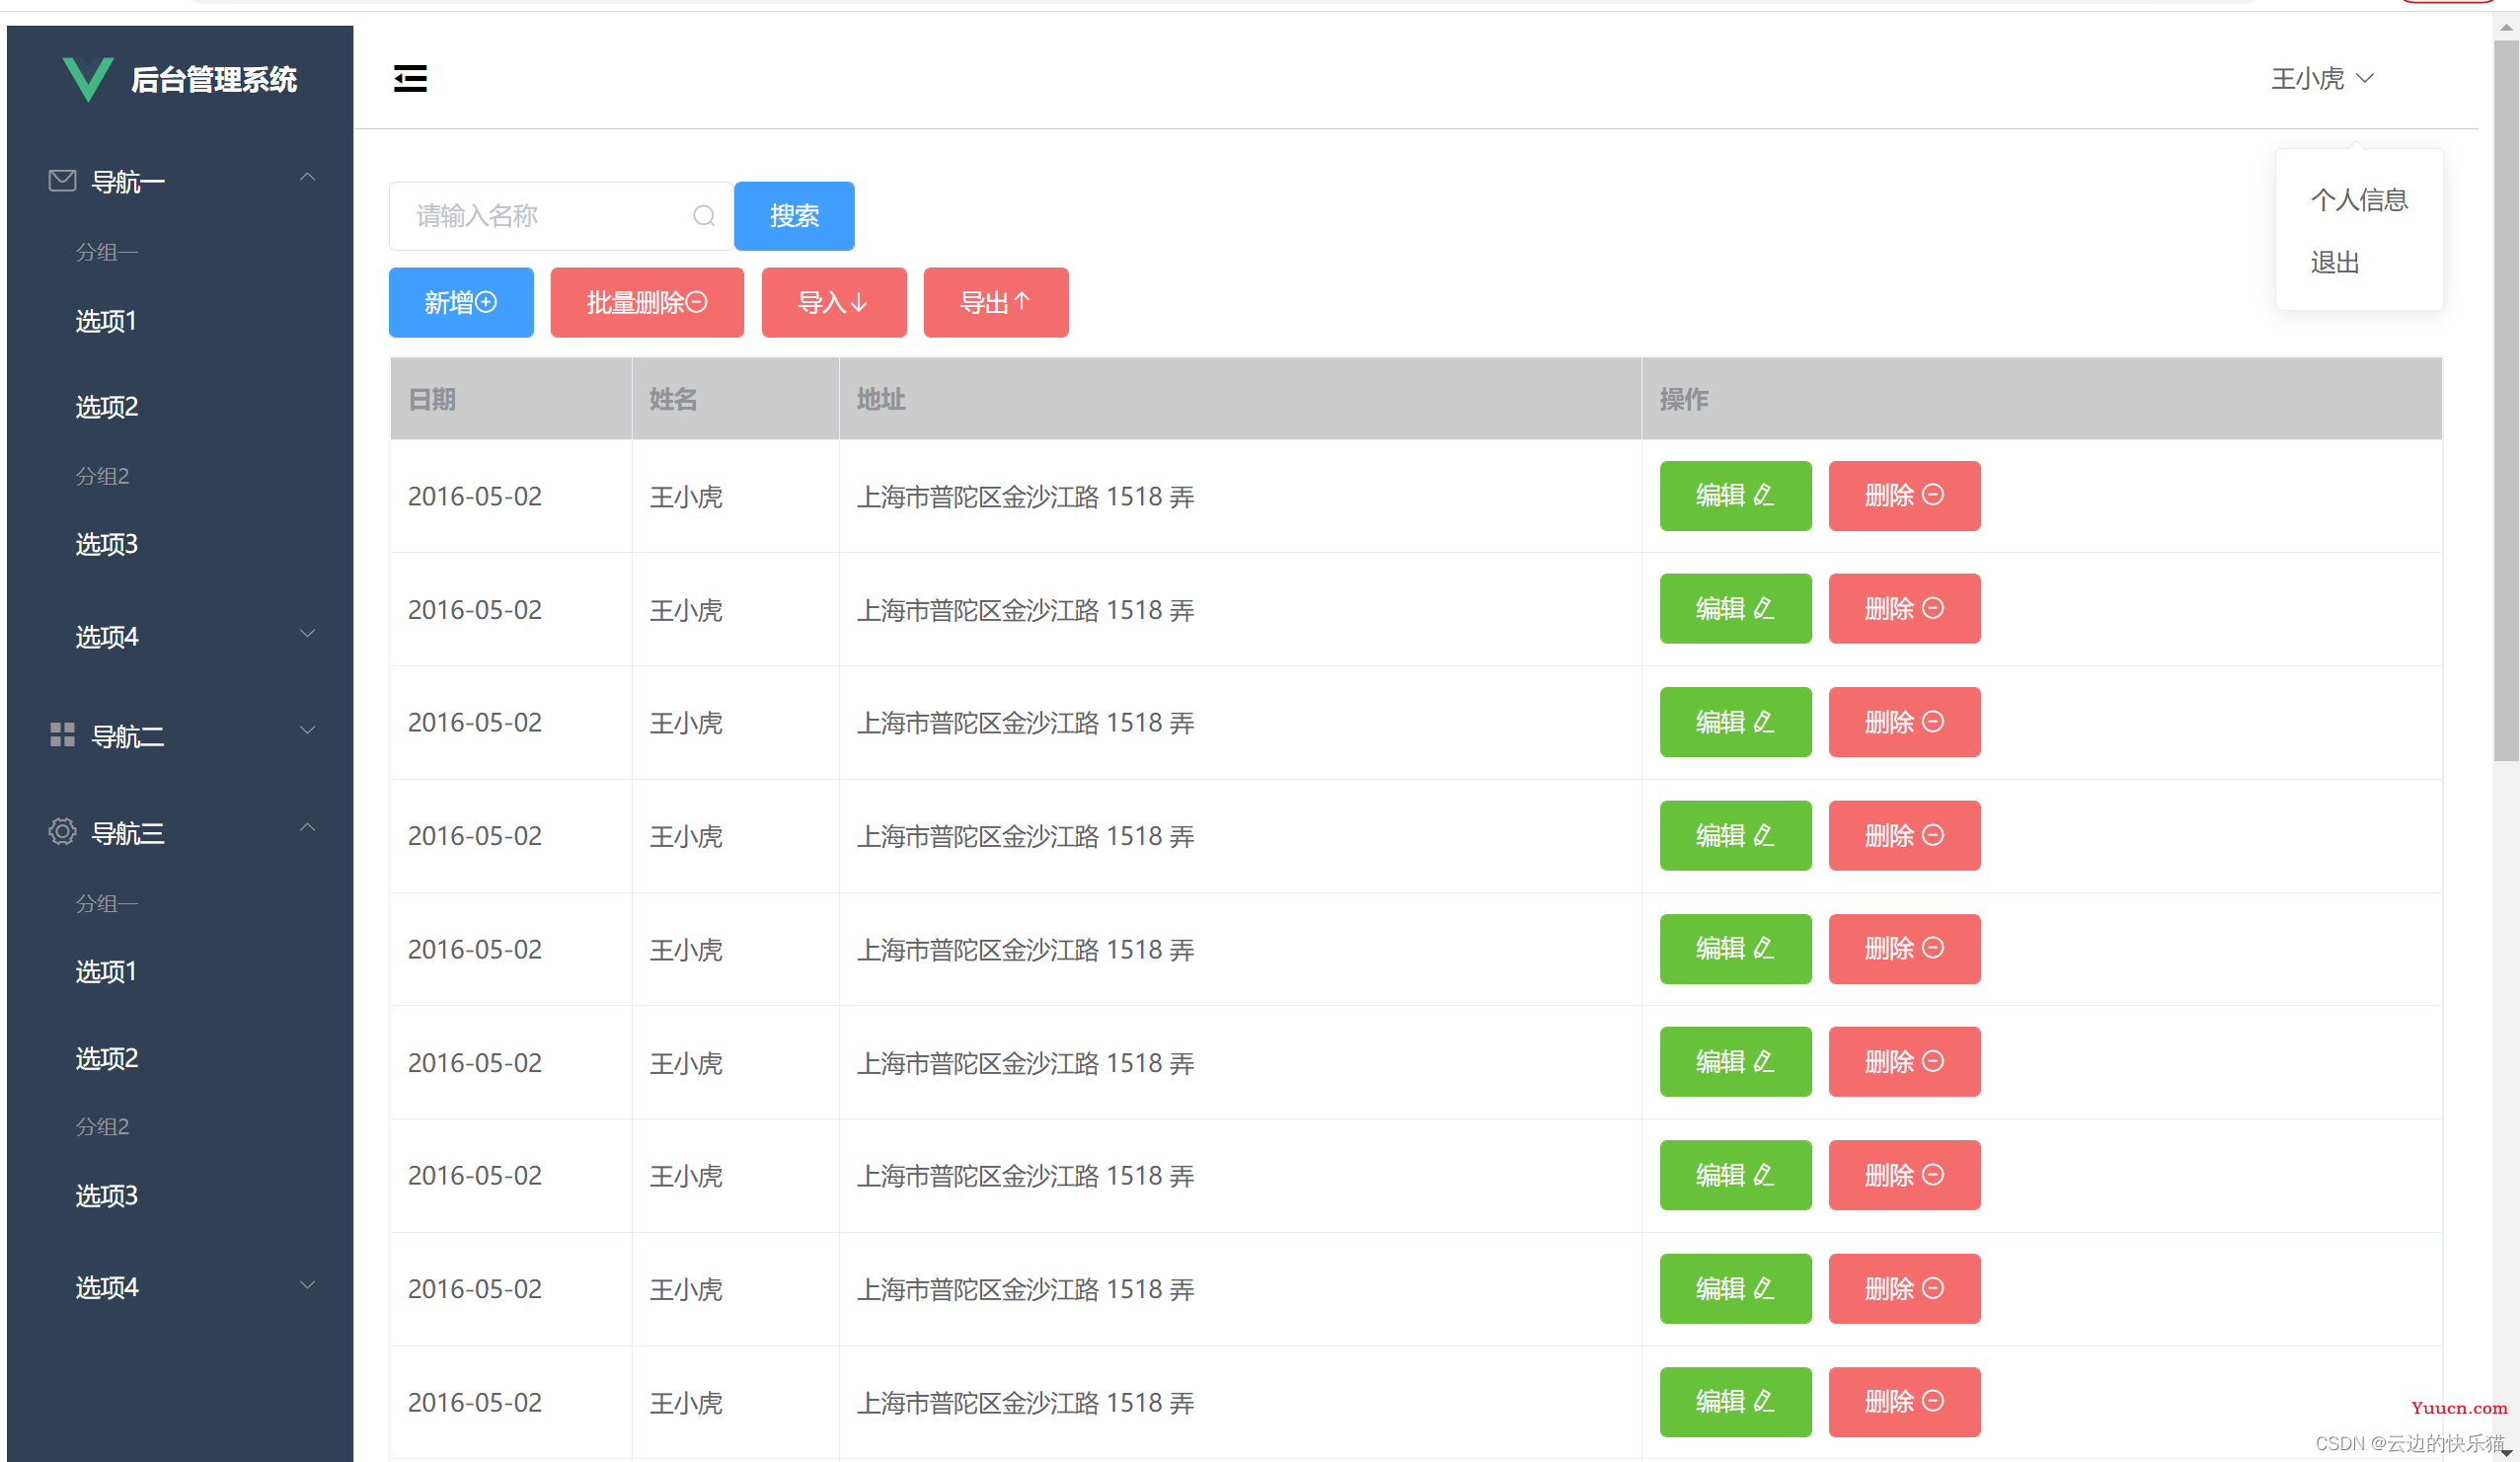
Task: Click 搜索 button to perform search
Action: (792, 216)
